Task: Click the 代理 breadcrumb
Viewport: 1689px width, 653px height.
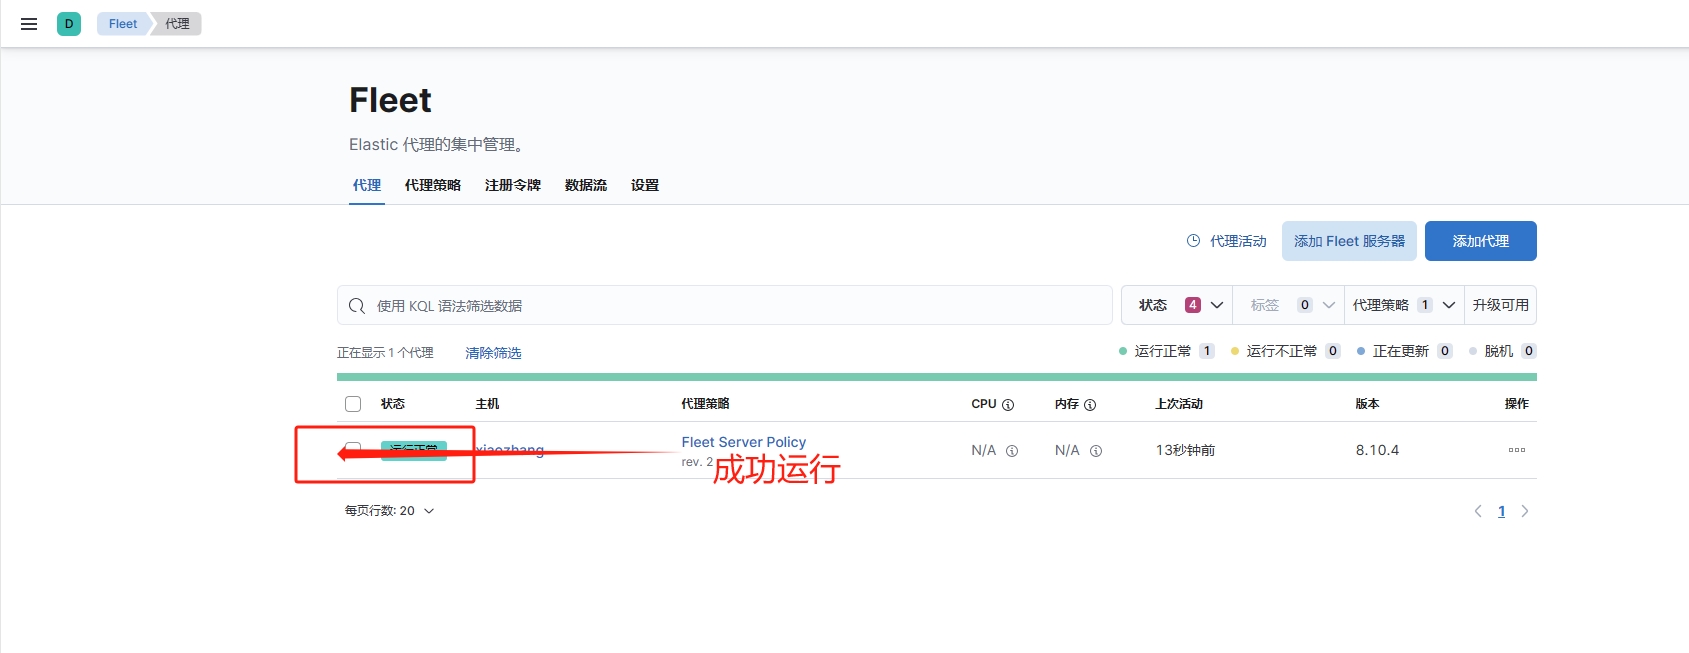Action: coord(178,24)
